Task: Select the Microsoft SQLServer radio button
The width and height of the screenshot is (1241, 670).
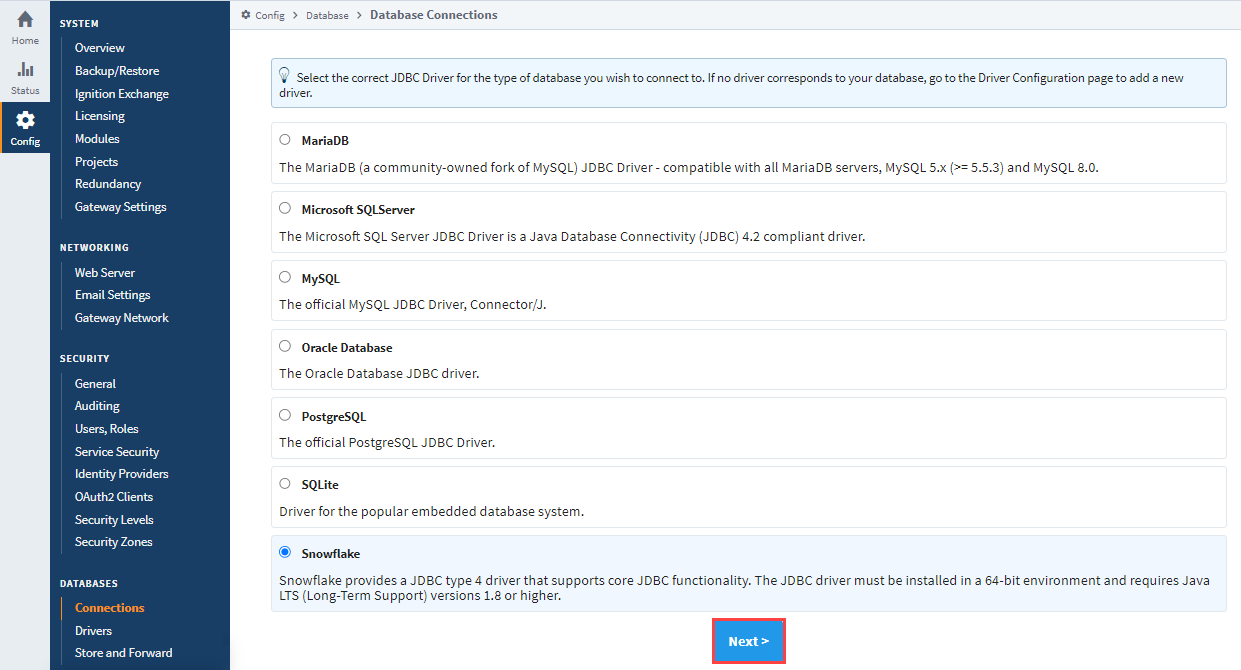Action: (x=285, y=209)
